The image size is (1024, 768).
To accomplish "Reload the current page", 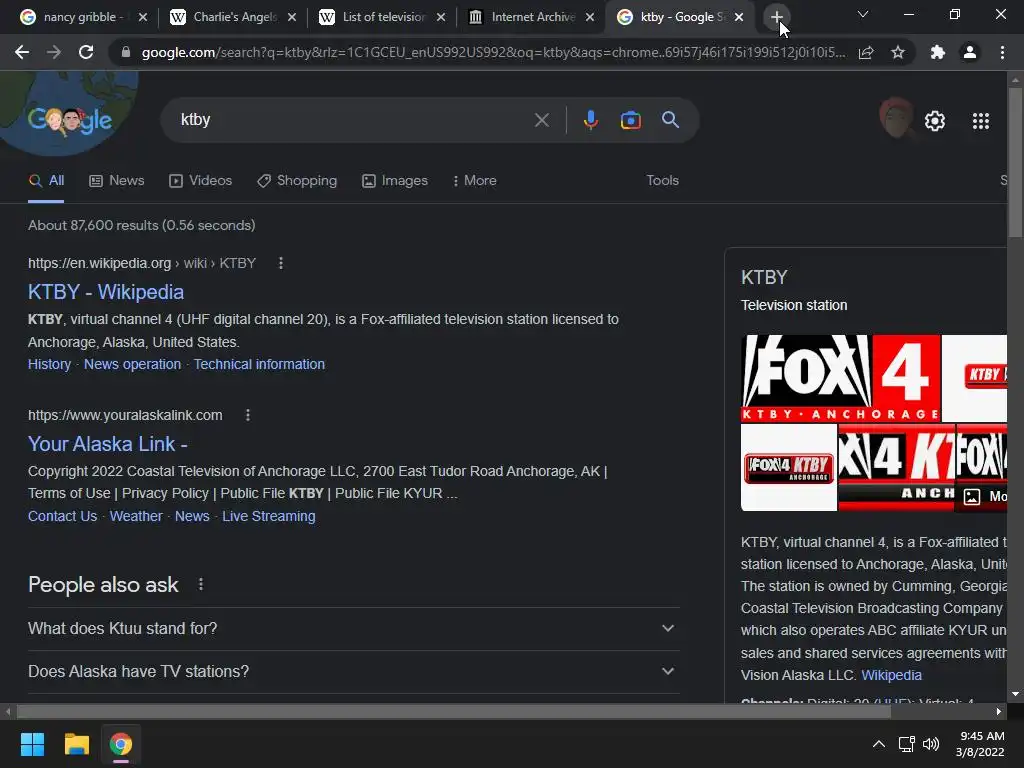I will click(x=86, y=52).
